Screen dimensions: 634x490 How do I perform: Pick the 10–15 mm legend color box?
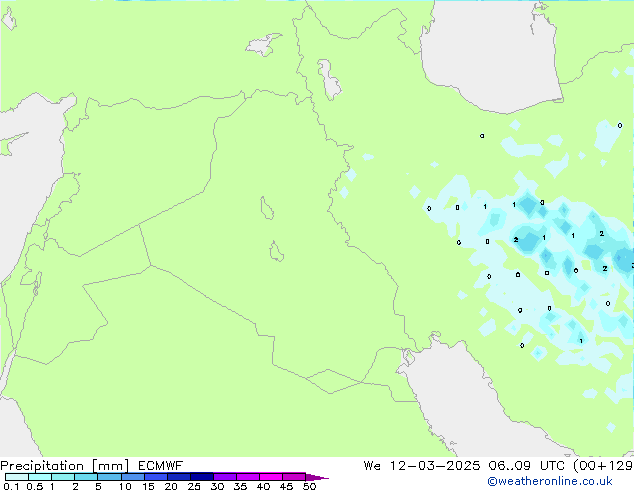coord(132,477)
